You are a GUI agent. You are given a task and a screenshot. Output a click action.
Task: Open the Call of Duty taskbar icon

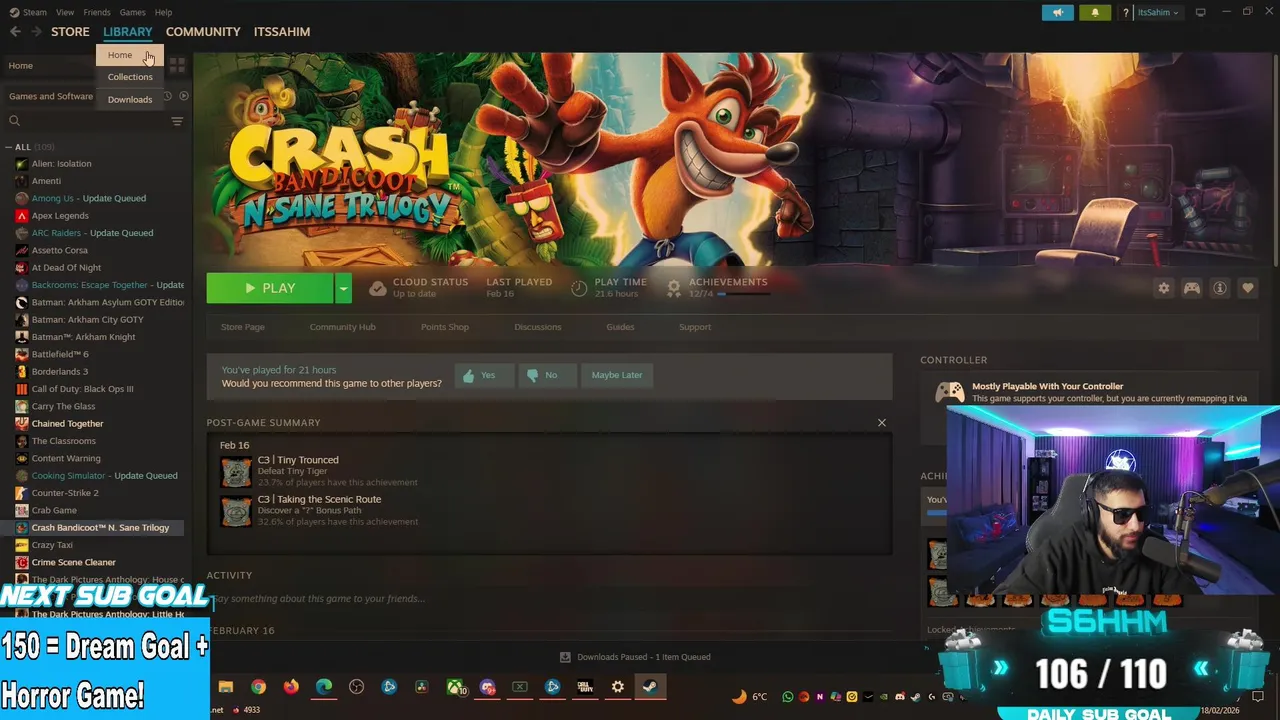coord(585,687)
